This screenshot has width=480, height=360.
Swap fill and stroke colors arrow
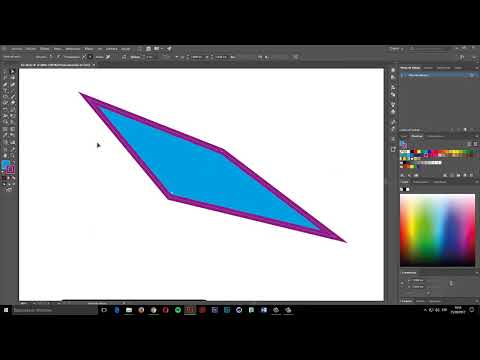tap(13, 162)
